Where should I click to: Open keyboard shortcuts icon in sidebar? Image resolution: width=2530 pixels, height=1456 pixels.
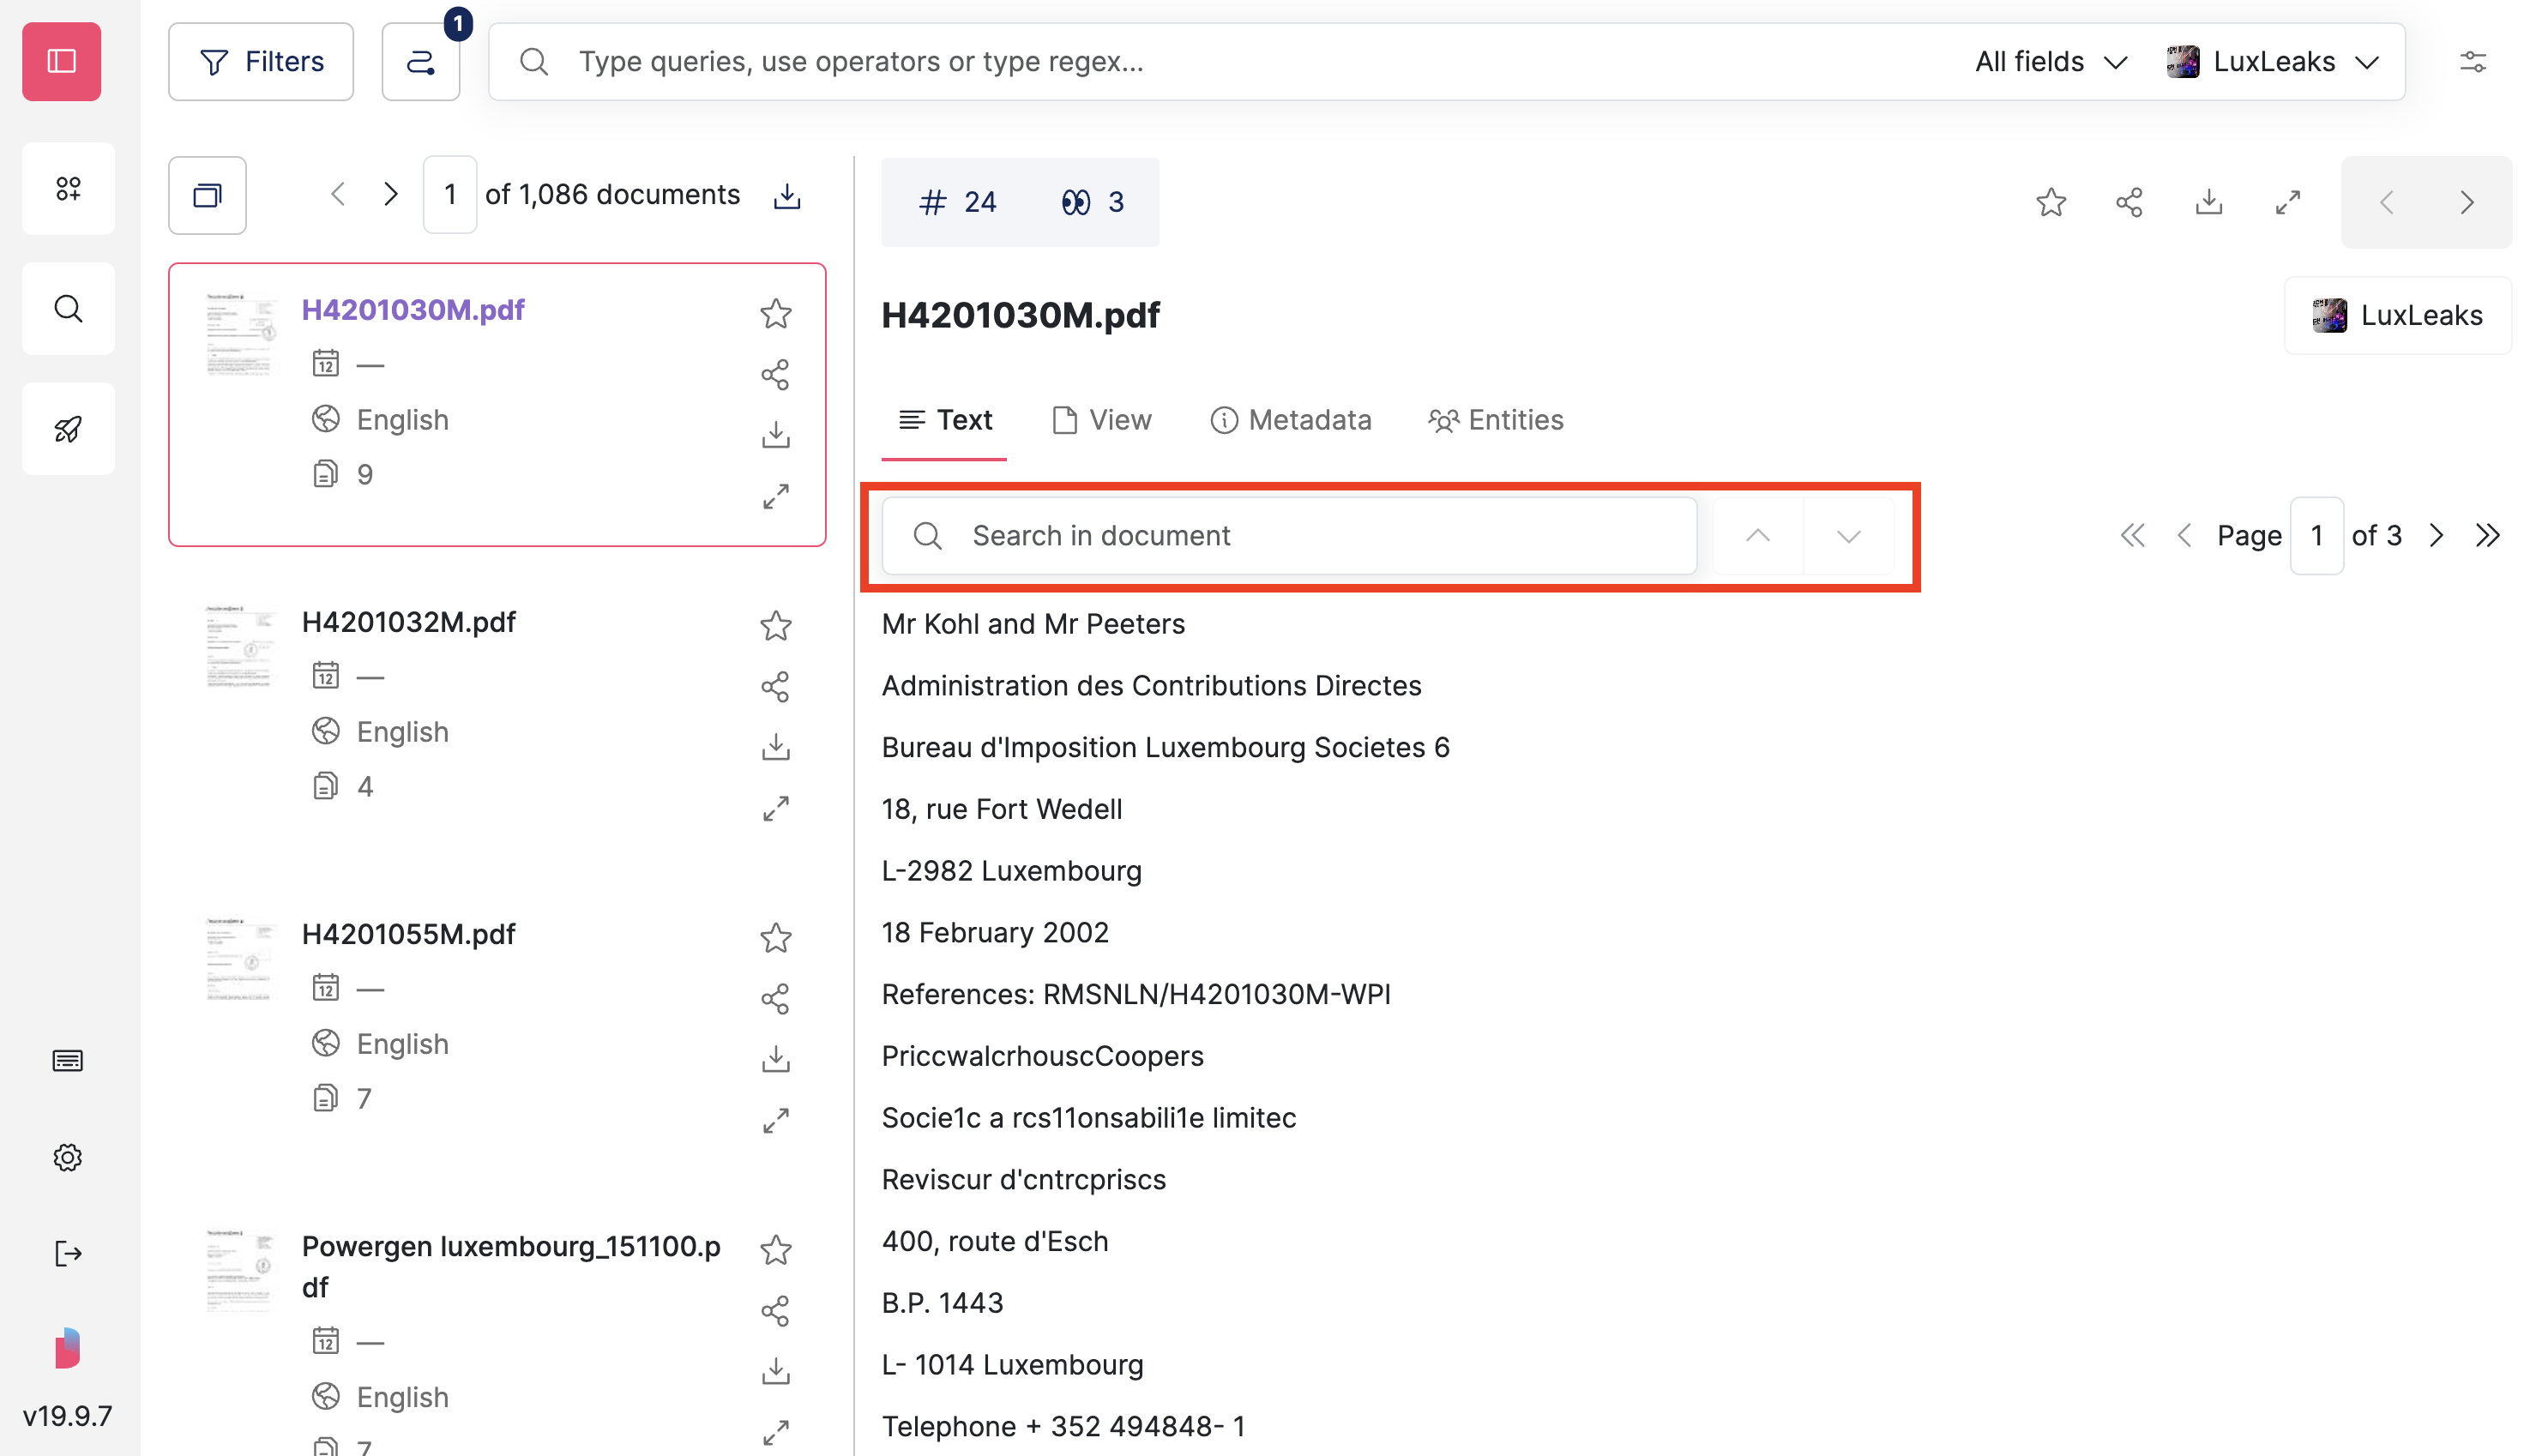(68, 1060)
